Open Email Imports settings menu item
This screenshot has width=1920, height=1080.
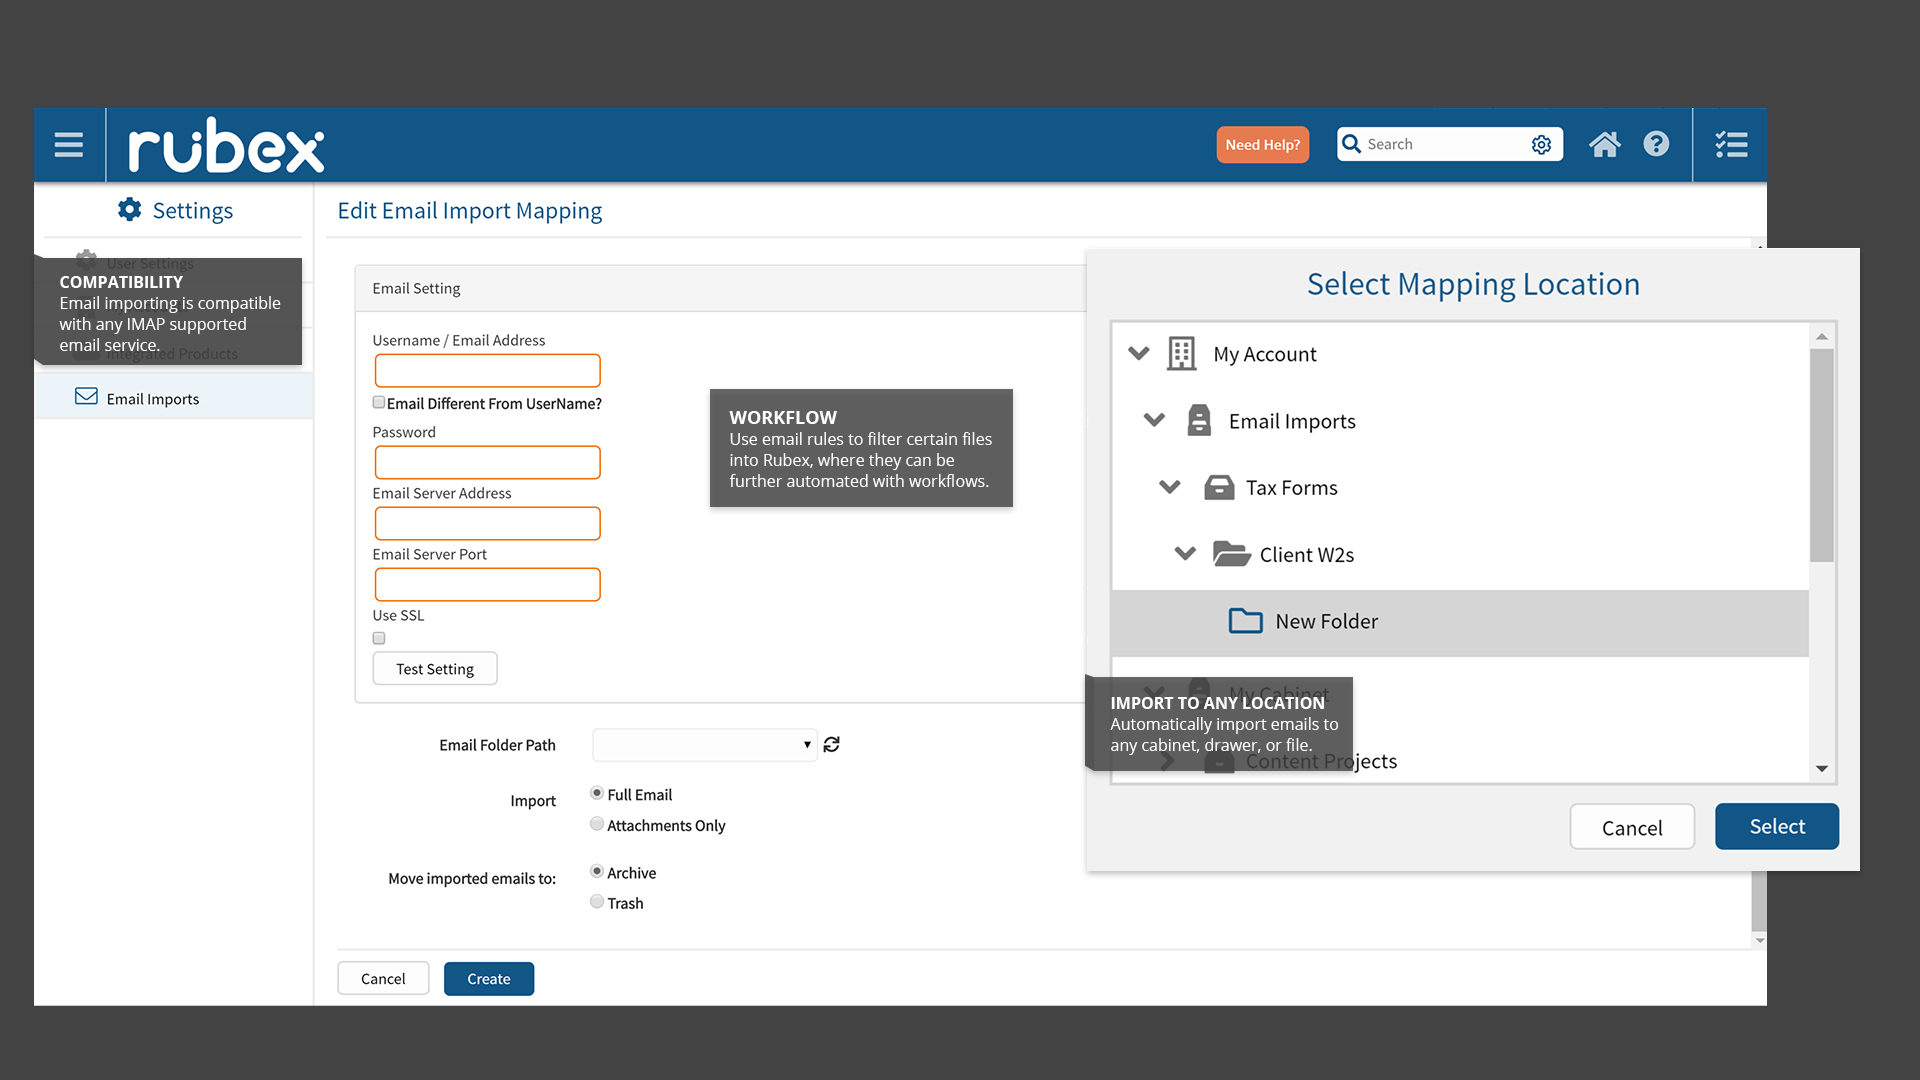coord(174,397)
